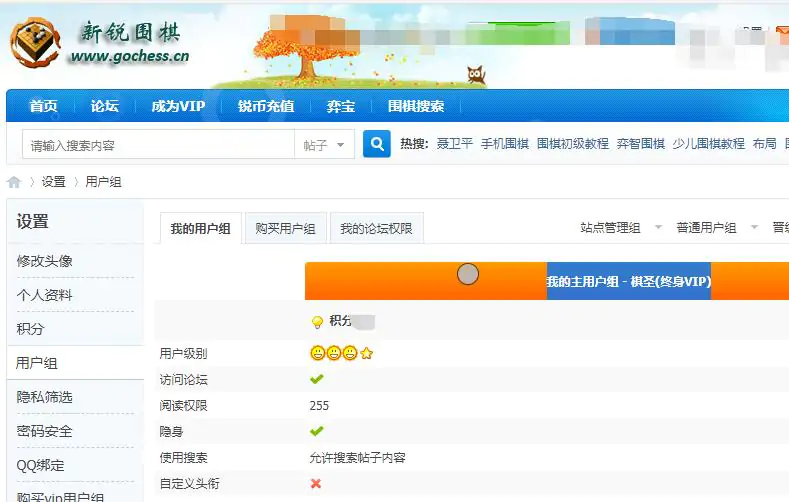Click the red cross in 自定义头衔 row
Viewport: 789px width, 502px height.
(x=316, y=483)
